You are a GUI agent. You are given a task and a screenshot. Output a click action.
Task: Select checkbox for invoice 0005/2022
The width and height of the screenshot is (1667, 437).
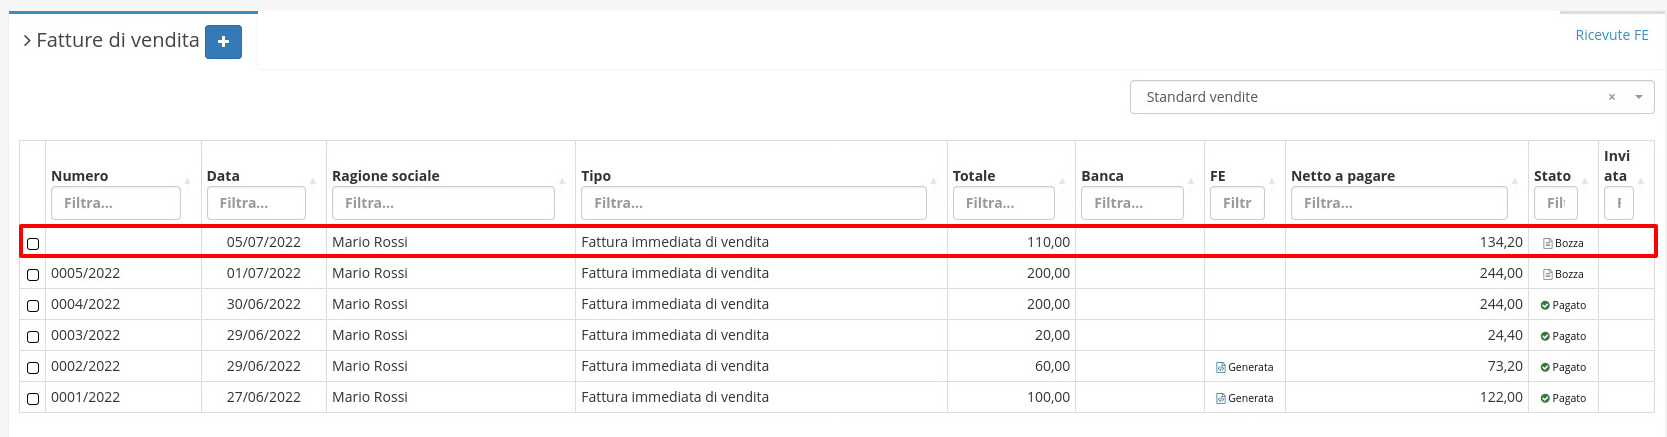(x=33, y=275)
